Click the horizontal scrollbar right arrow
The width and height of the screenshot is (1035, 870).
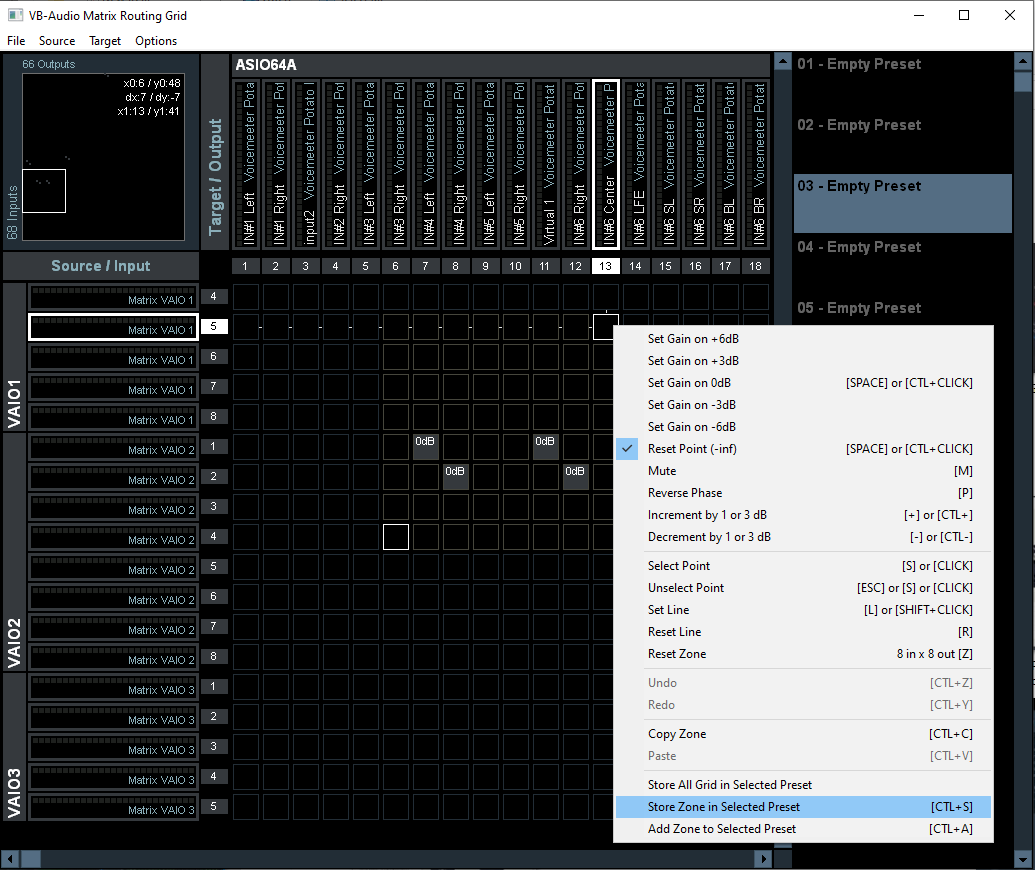pos(763,859)
